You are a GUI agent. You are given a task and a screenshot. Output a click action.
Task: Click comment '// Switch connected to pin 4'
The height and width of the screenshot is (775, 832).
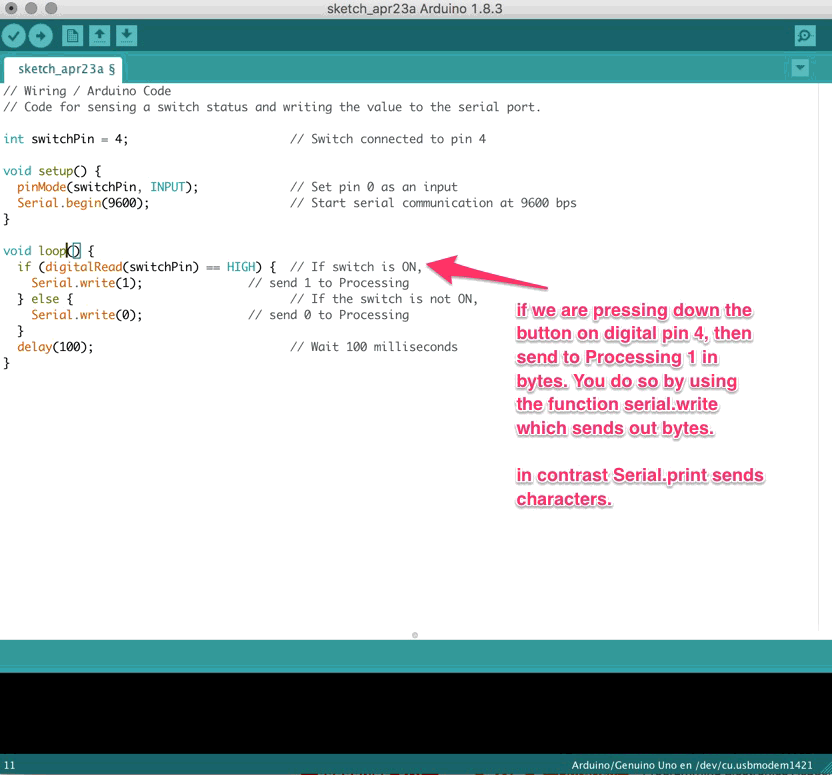[x=388, y=139]
